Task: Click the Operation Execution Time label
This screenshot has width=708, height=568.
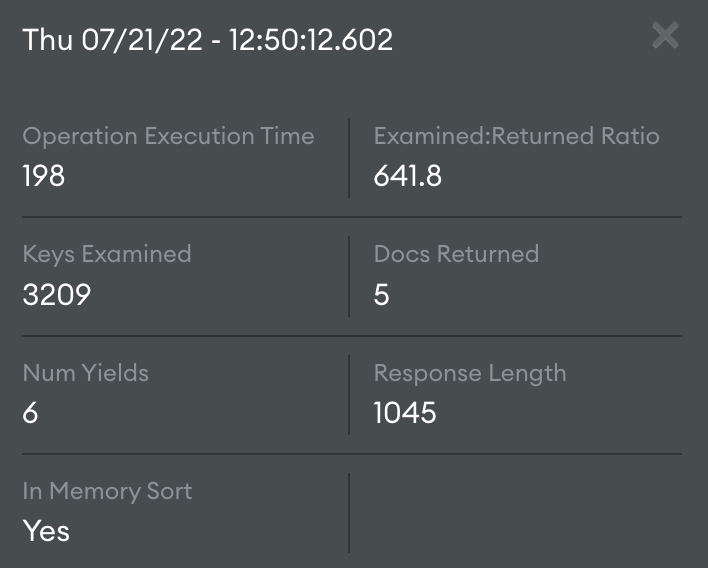Action: click(168, 136)
